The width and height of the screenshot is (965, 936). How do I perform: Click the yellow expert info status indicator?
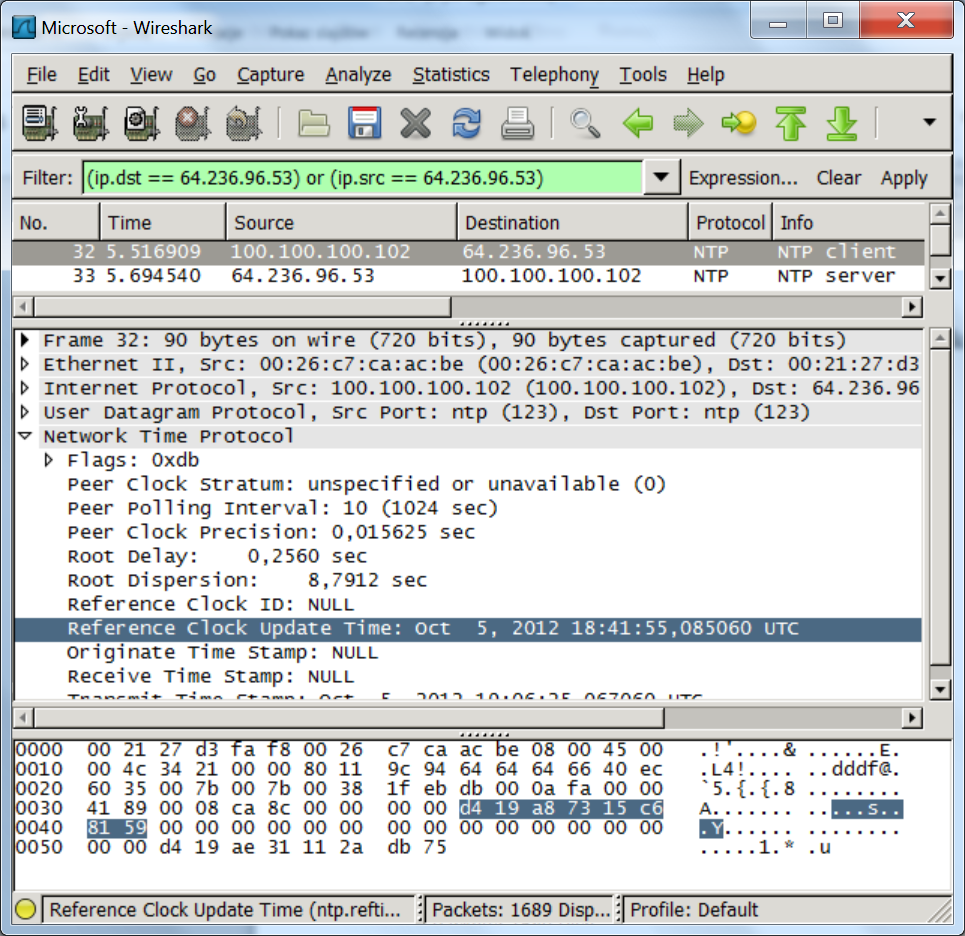click(x=25, y=909)
